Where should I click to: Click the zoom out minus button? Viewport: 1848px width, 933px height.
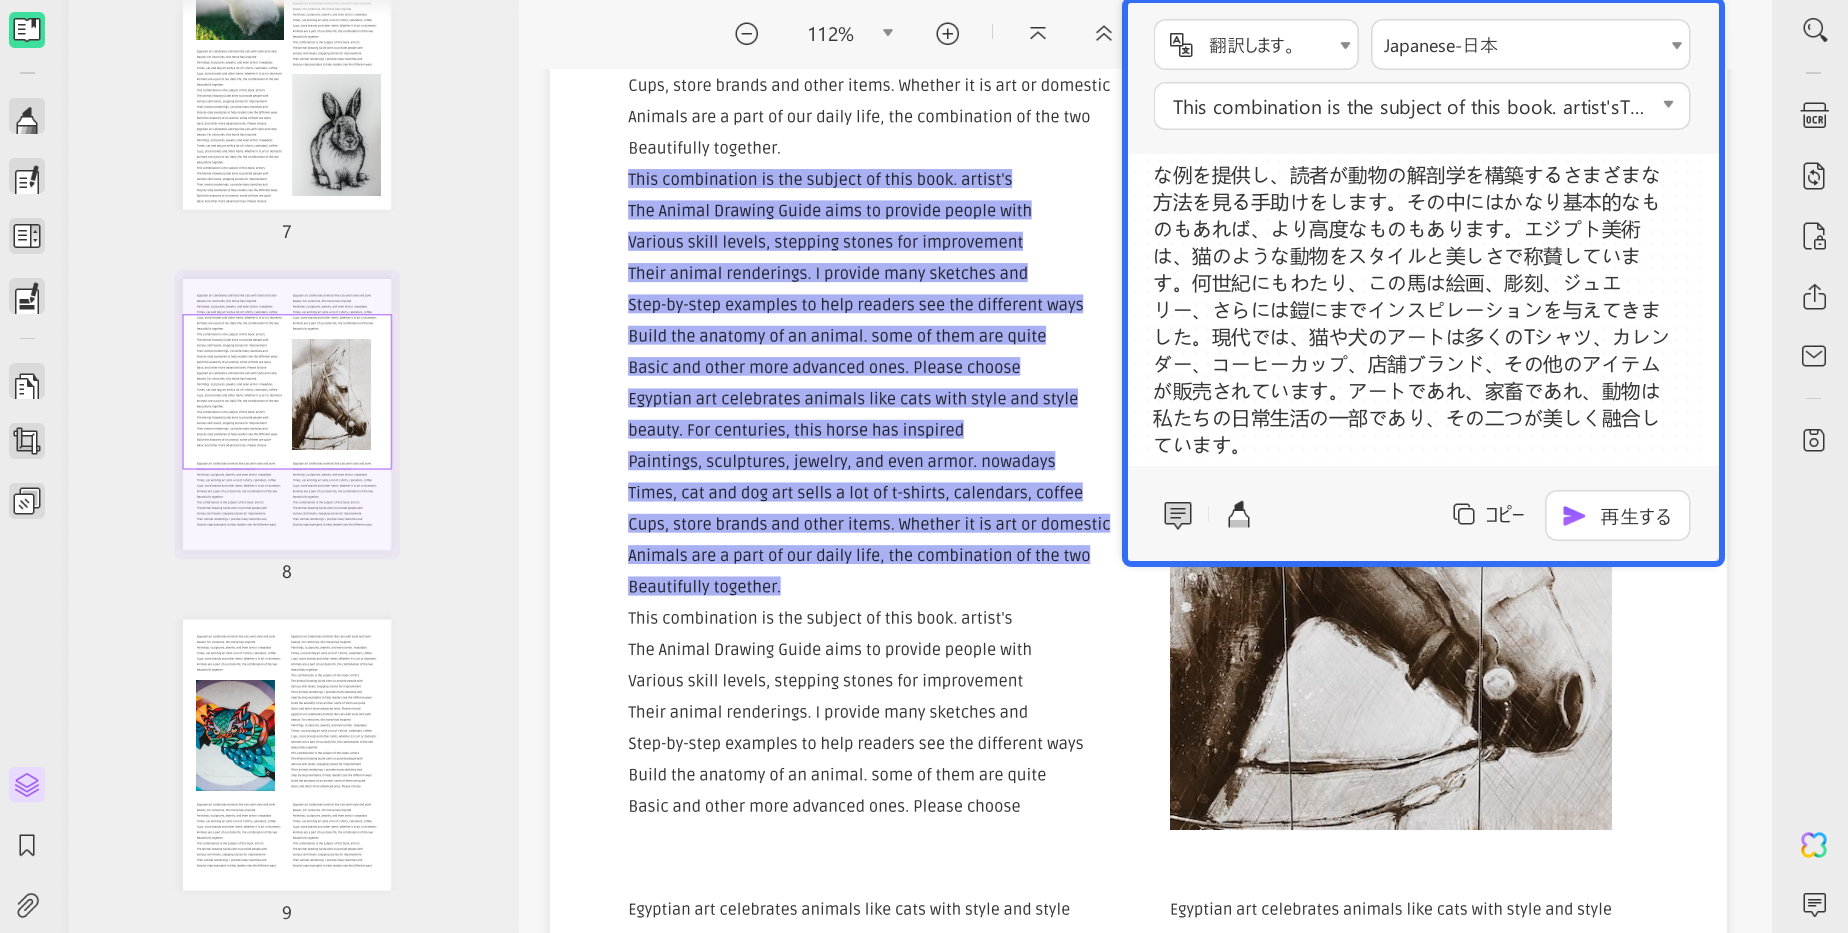[x=747, y=34]
